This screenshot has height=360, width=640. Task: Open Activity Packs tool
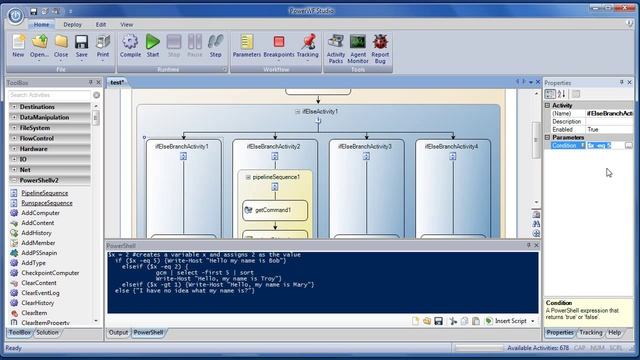tap(336, 49)
